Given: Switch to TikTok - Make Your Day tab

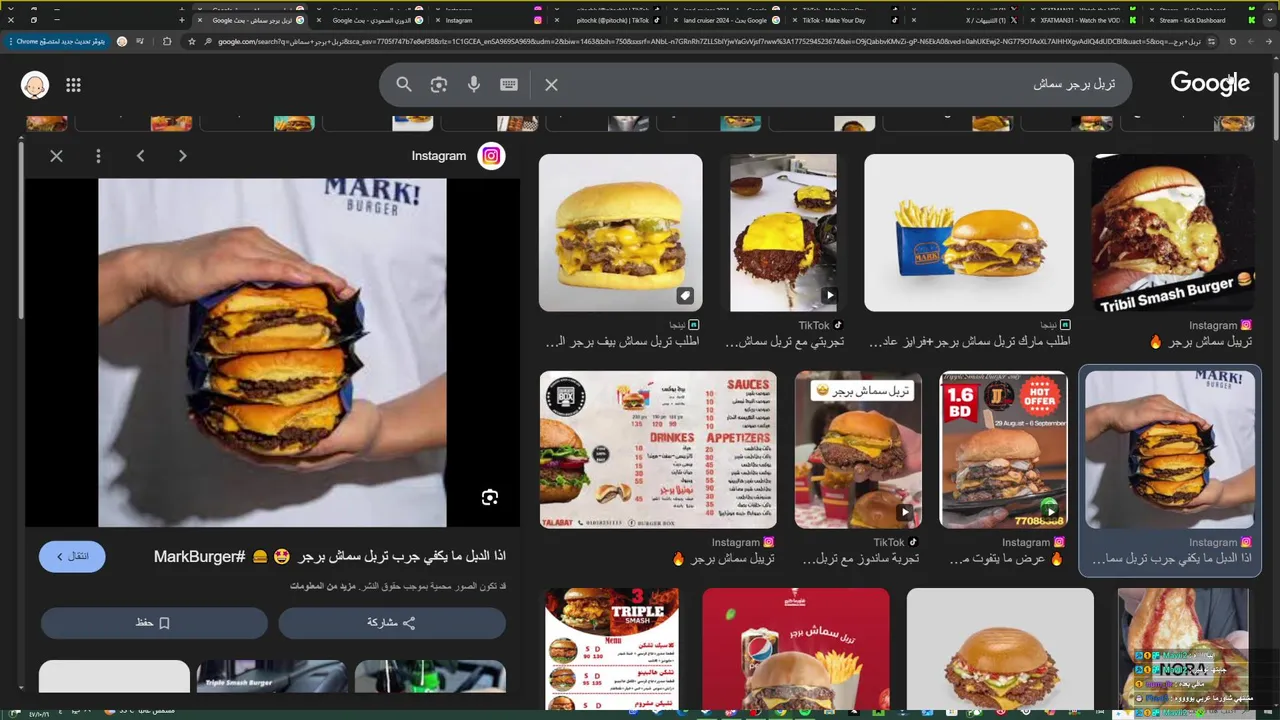Looking at the screenshot, I should click(845, 20).
